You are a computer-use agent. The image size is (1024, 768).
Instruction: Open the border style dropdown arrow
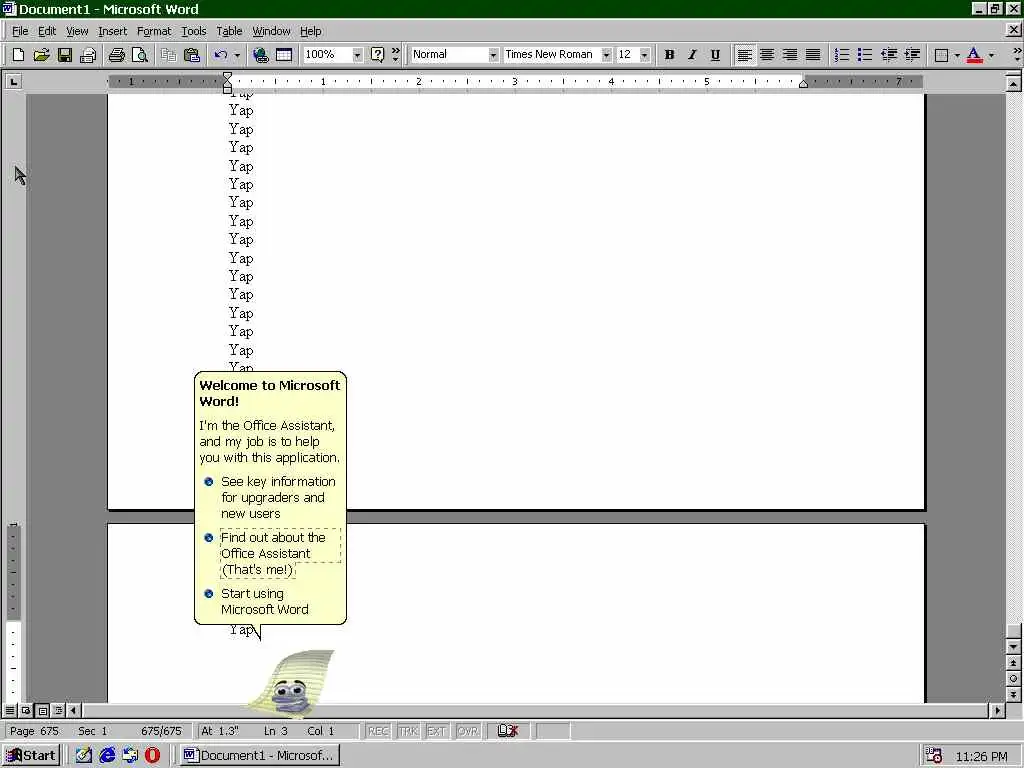point(957,55)
